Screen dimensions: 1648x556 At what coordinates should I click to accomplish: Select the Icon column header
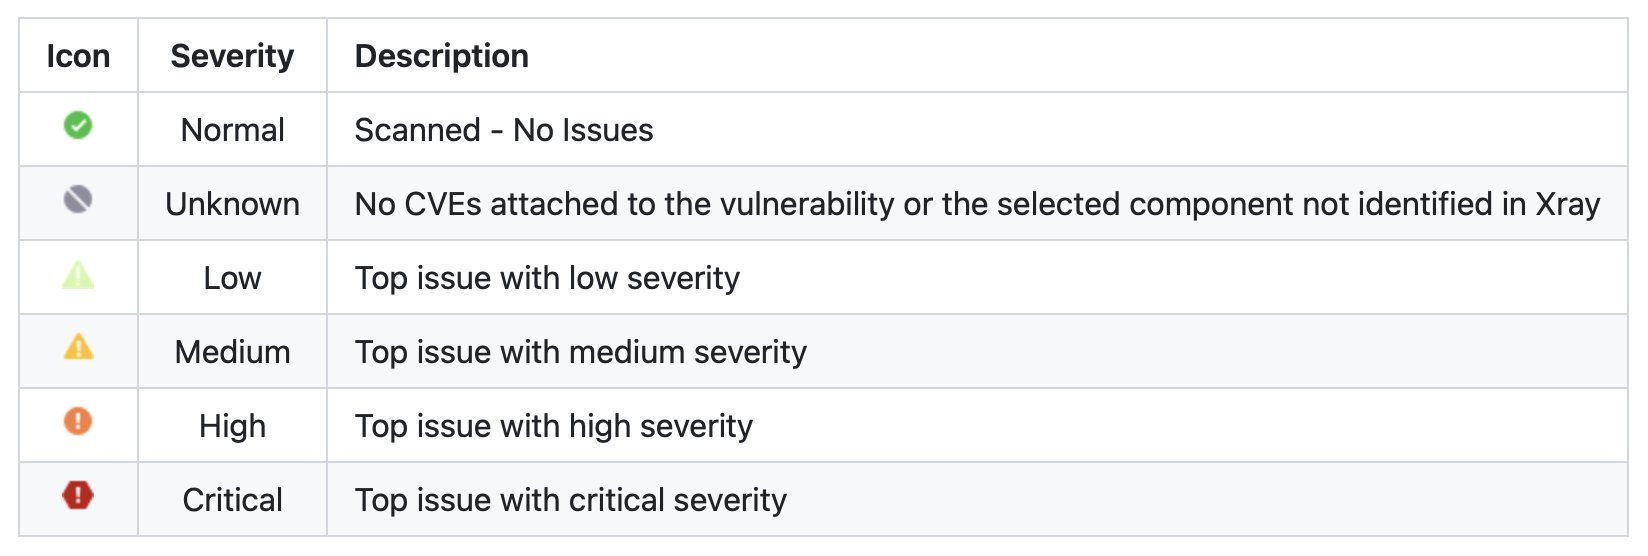78,56
